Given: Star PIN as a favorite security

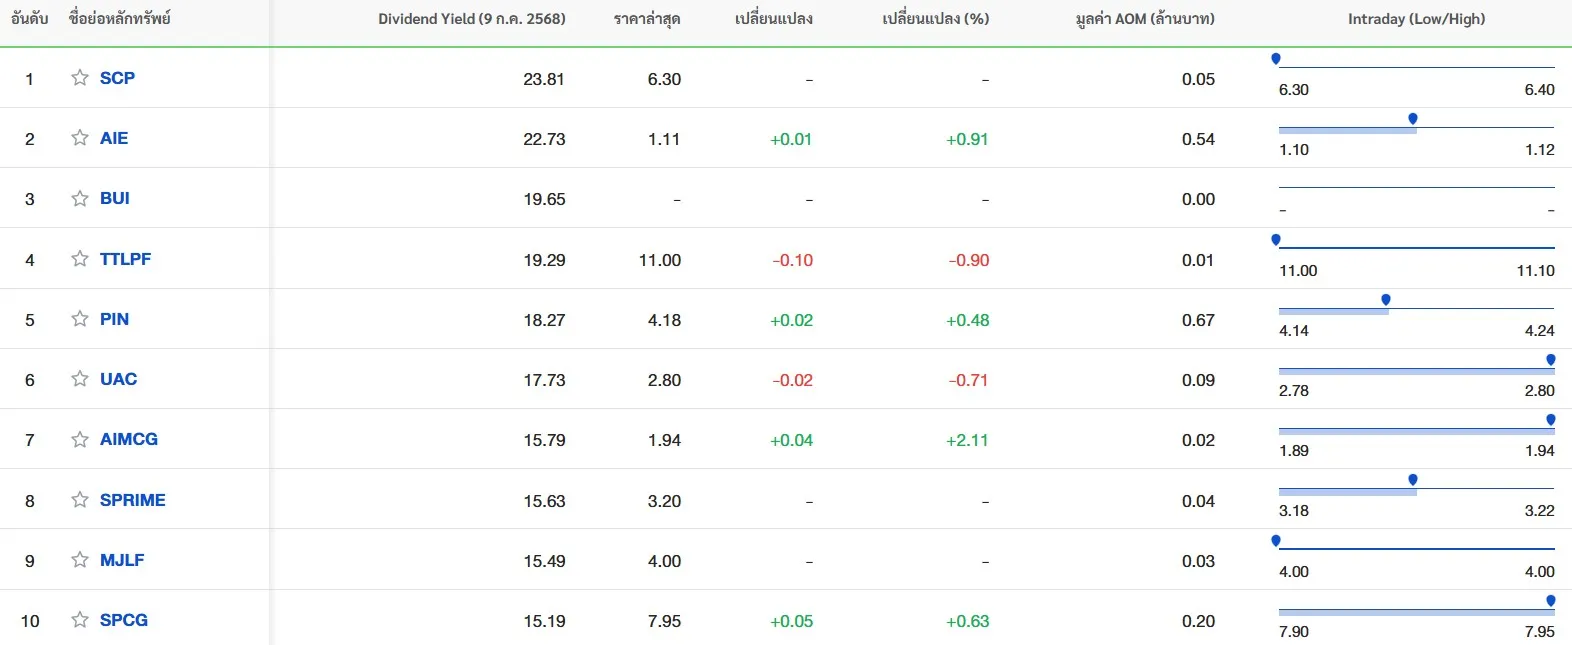Looking at the screenshot, I should click(79, 318).
